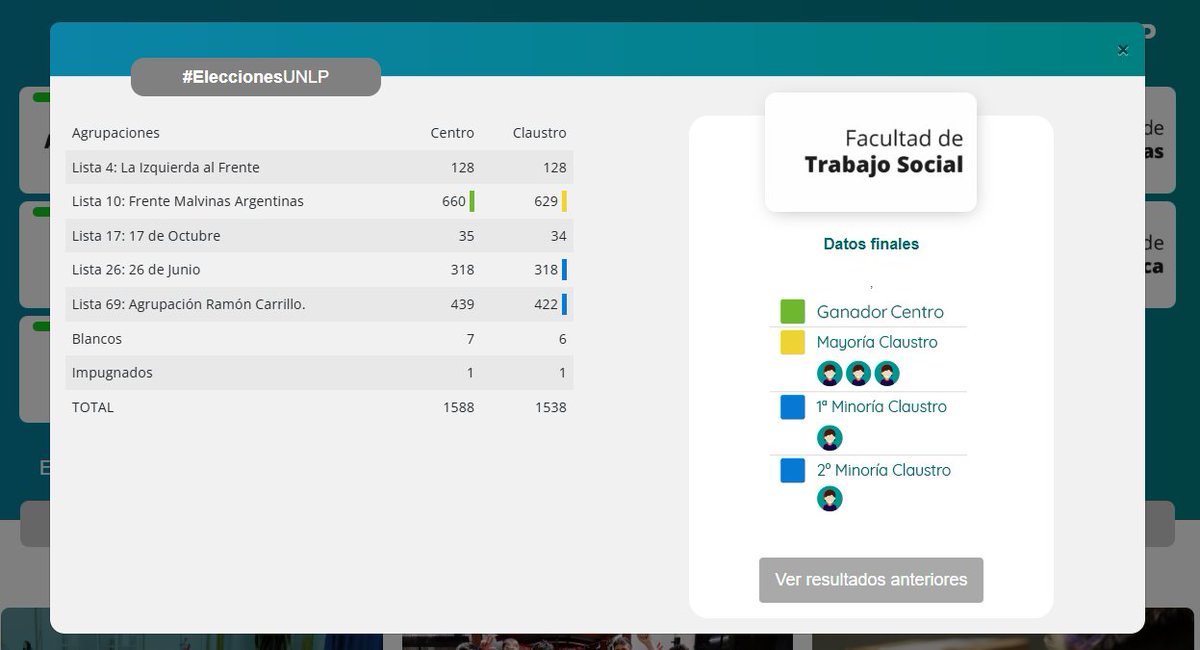This screenshot has width=1200, height=650.
Task: Click the Claustro column header
Action: pos(540,133)
